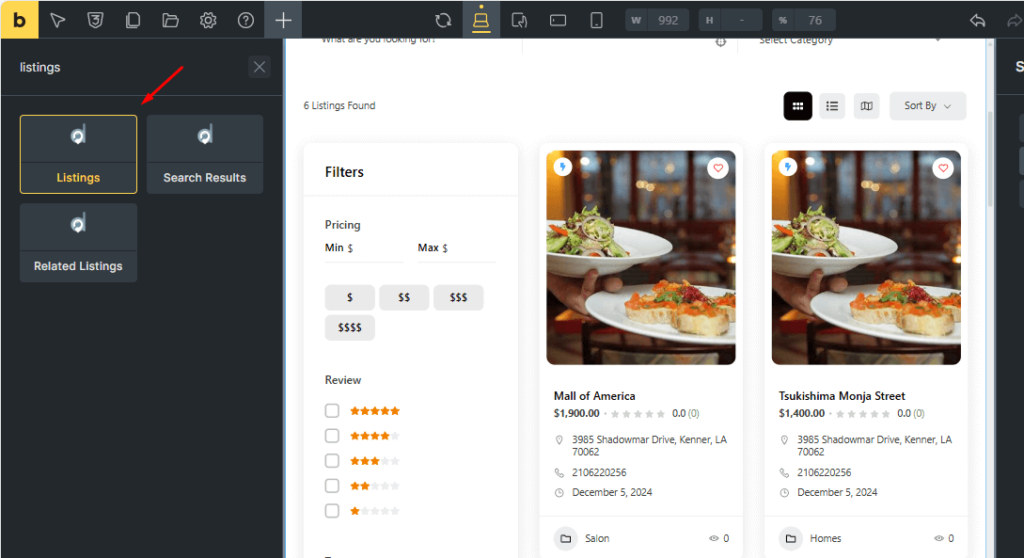Click the location crosshair icon in search

[x=720, y=42]
